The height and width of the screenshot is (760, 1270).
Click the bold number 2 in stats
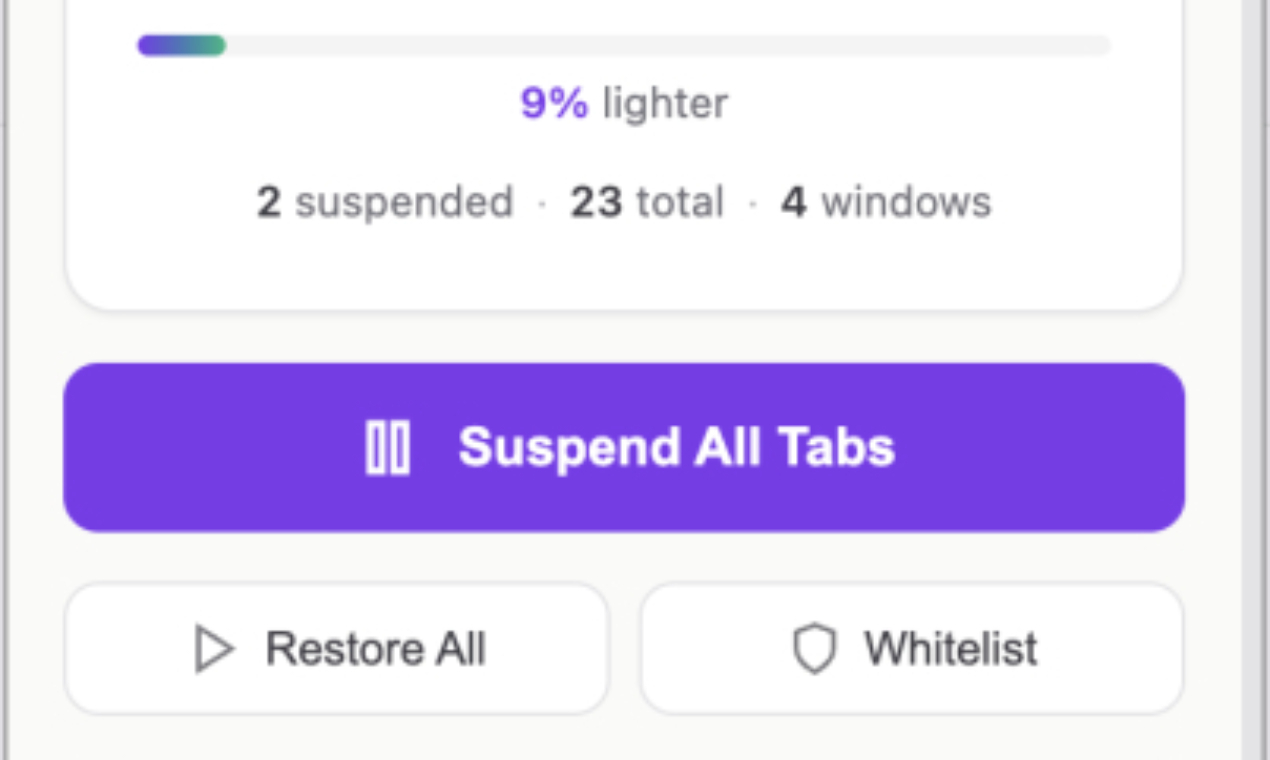[268, 202]
